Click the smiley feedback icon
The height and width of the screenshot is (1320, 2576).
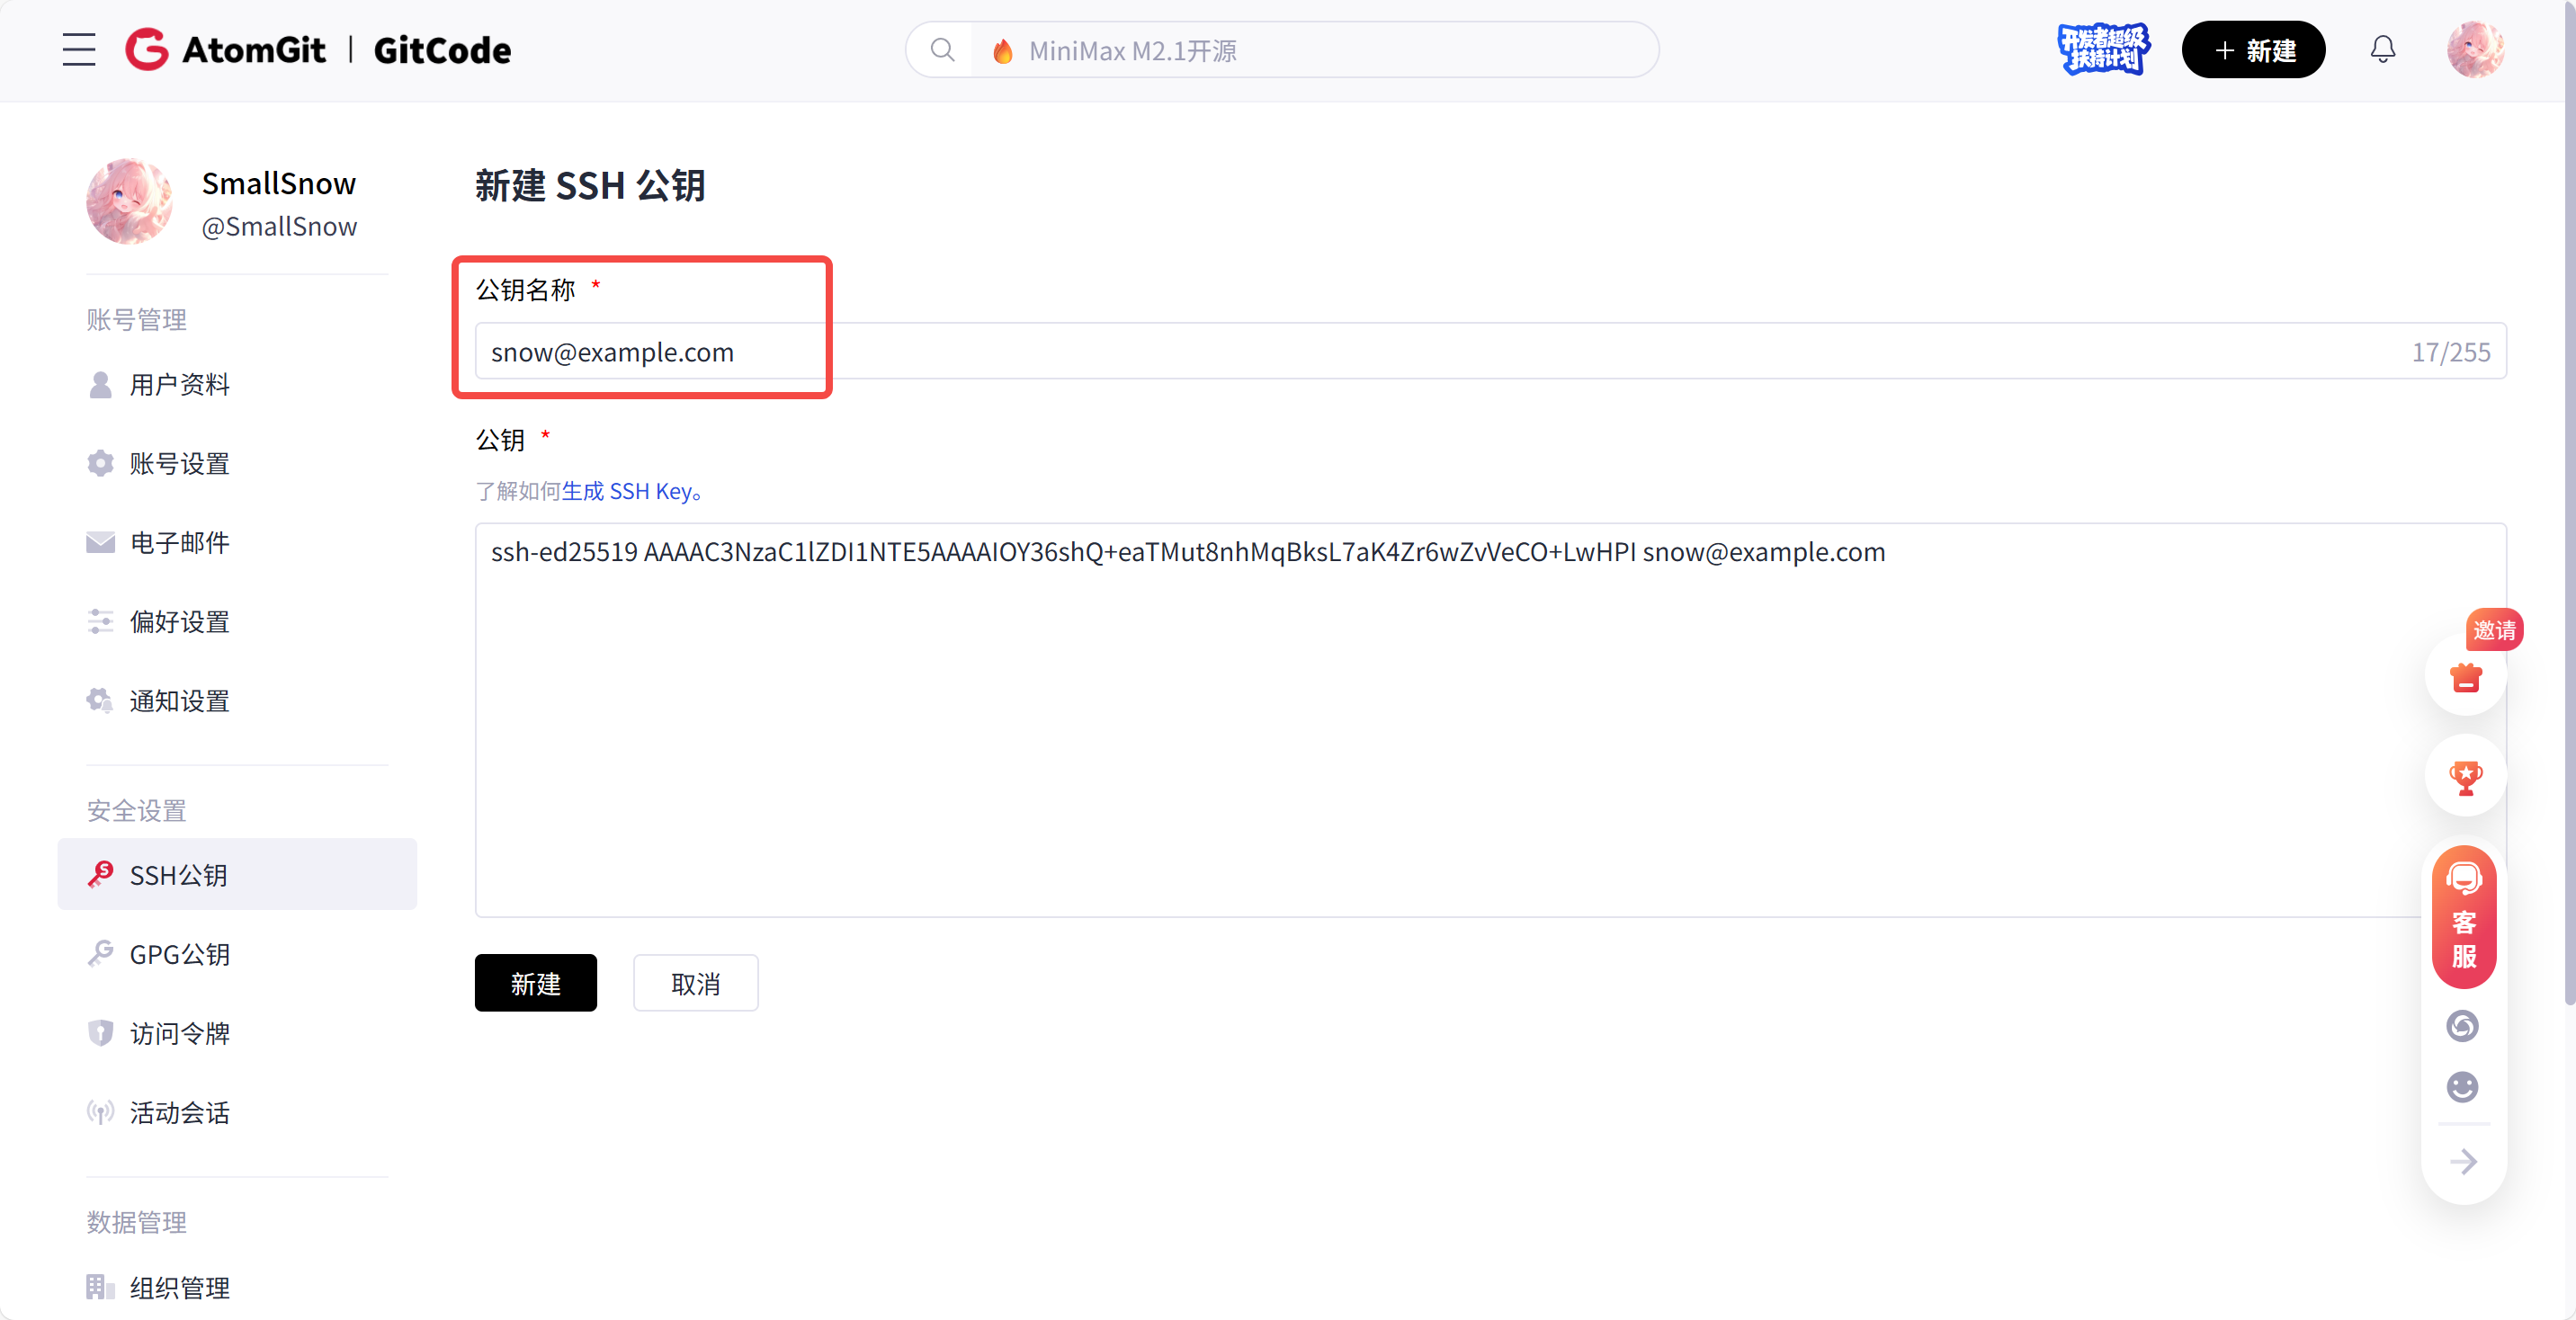point(2462,1087)
